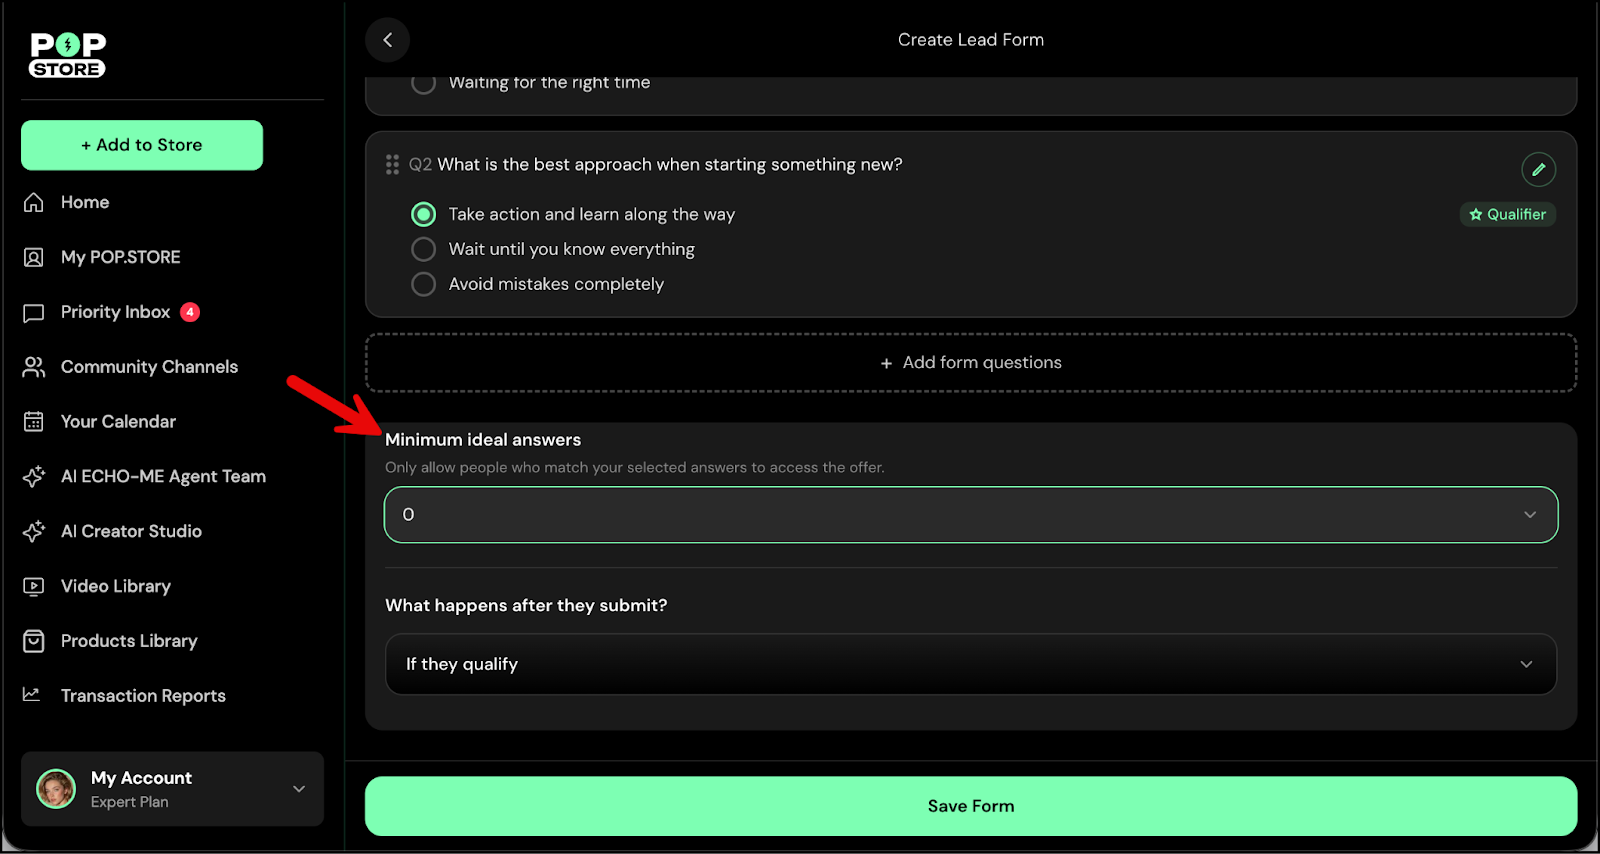This screenshot has width=1600, height=854.
Task: Open the Video Library section
Action: point(115,586)
